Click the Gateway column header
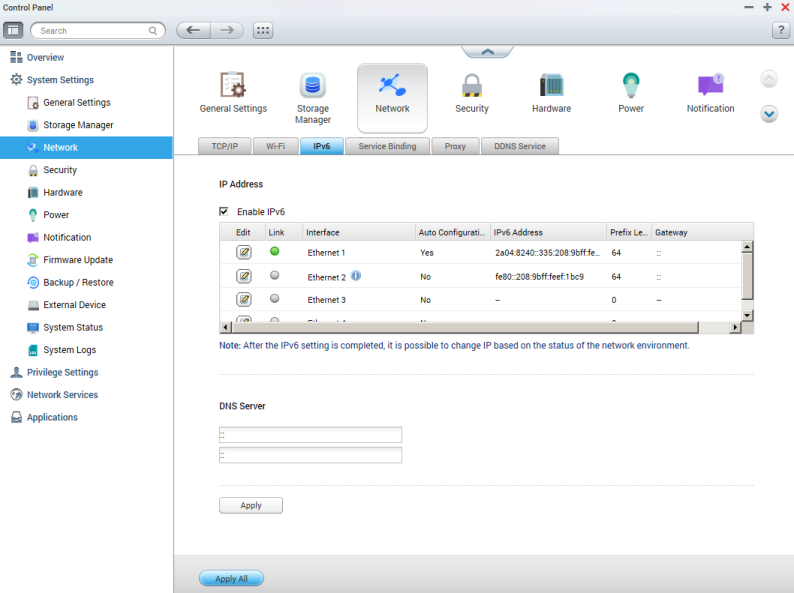This screenshot has width=794, height=593. click(702, 232)
